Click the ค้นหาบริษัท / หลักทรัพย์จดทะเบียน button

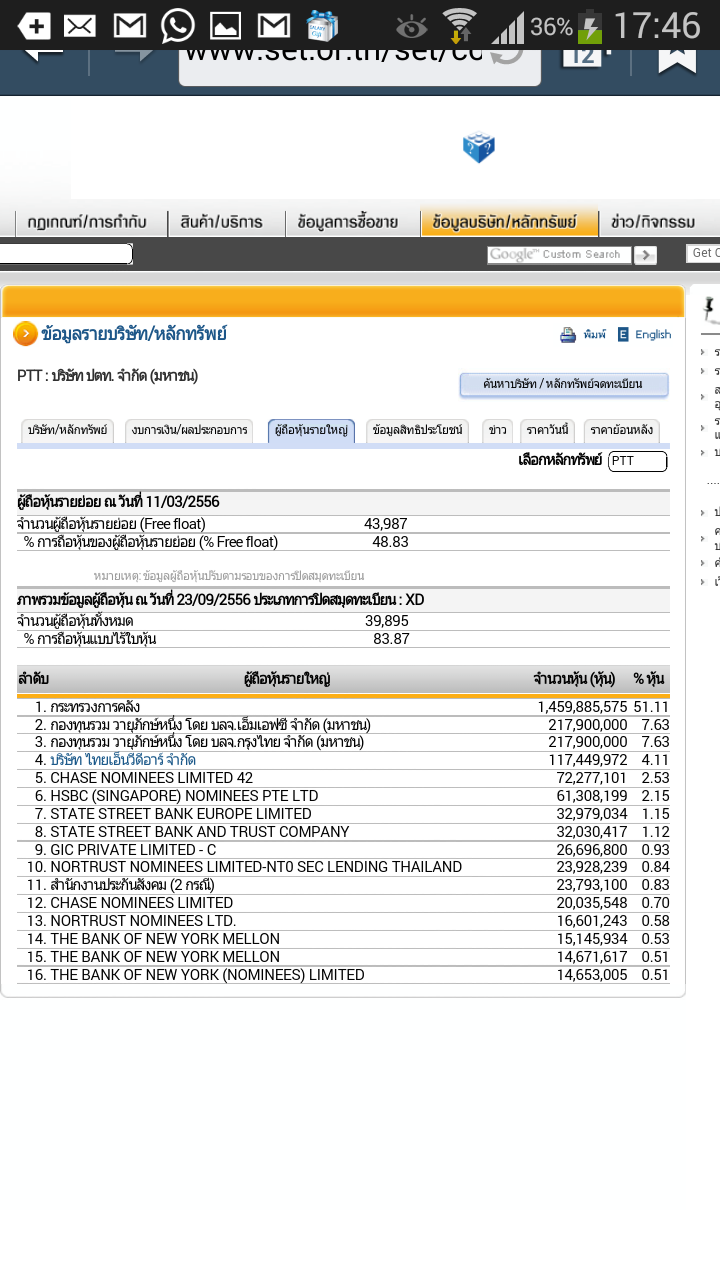click(563, 384)
